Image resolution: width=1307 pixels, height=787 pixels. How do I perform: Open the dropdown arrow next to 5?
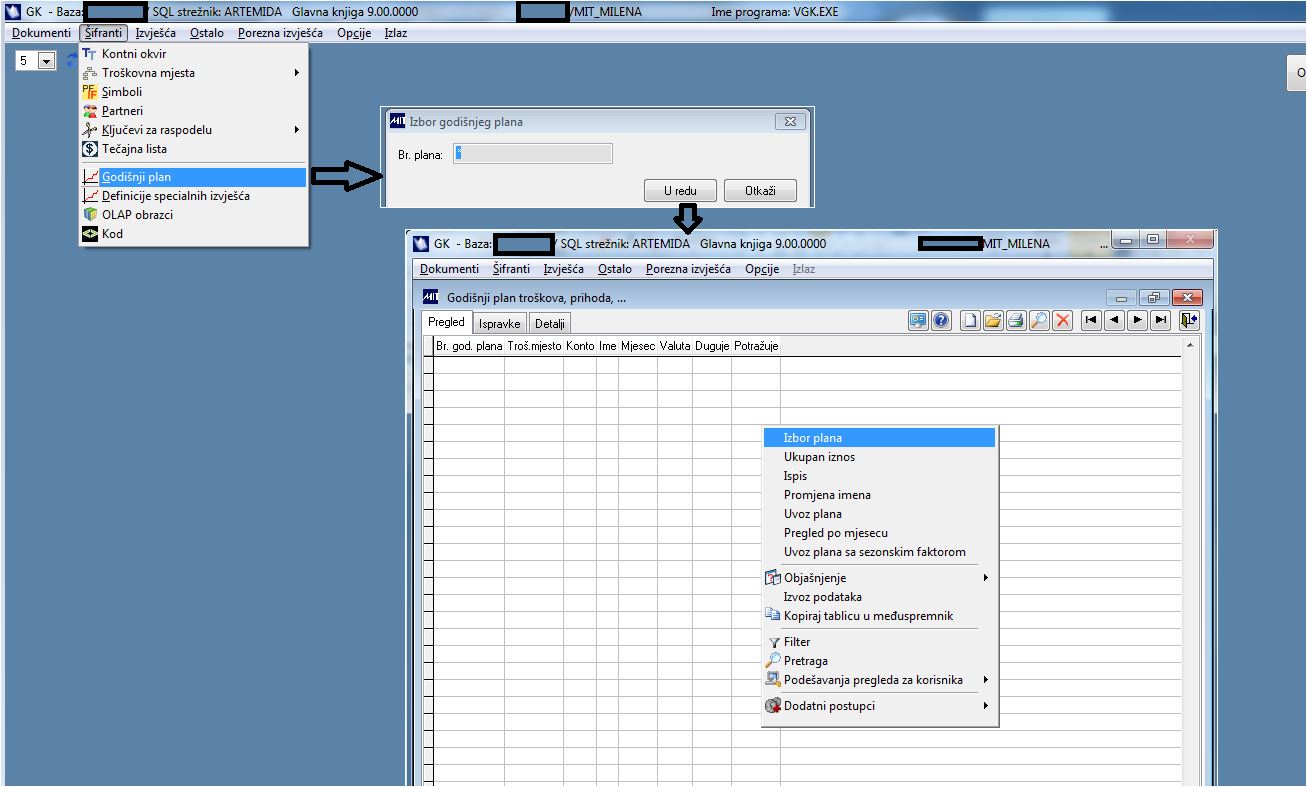point(47,61)
